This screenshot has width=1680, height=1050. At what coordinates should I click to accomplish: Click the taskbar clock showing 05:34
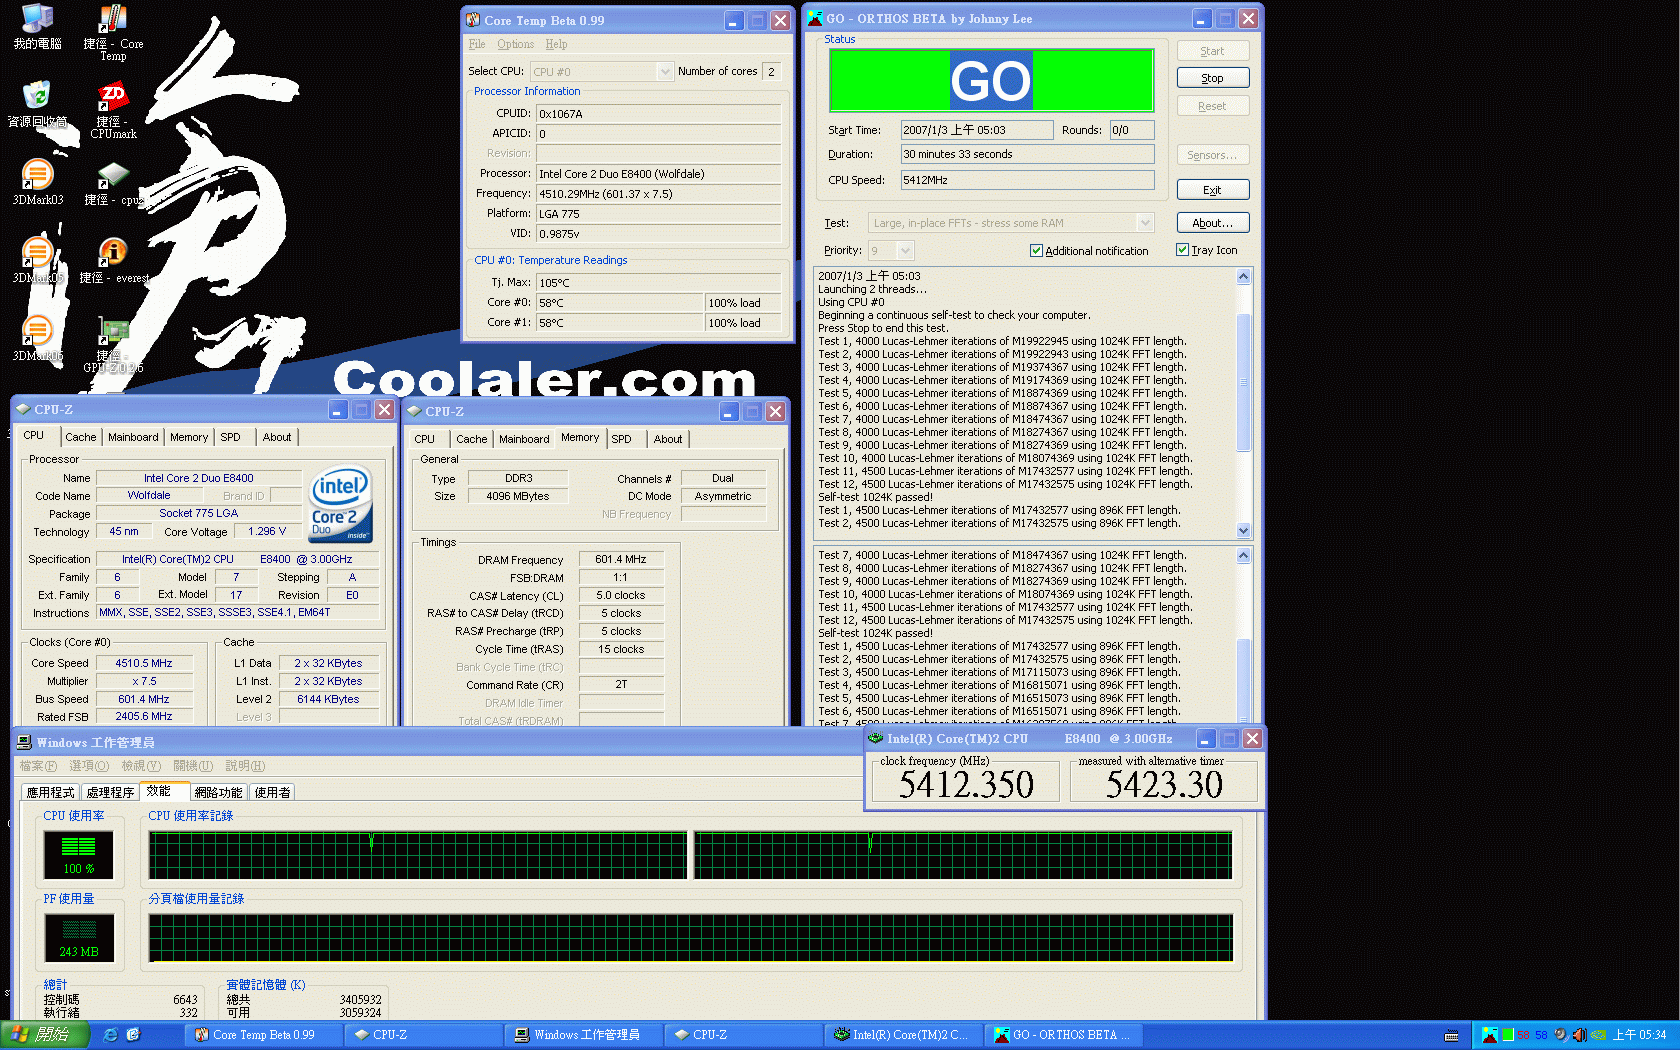point(1640,1035)
